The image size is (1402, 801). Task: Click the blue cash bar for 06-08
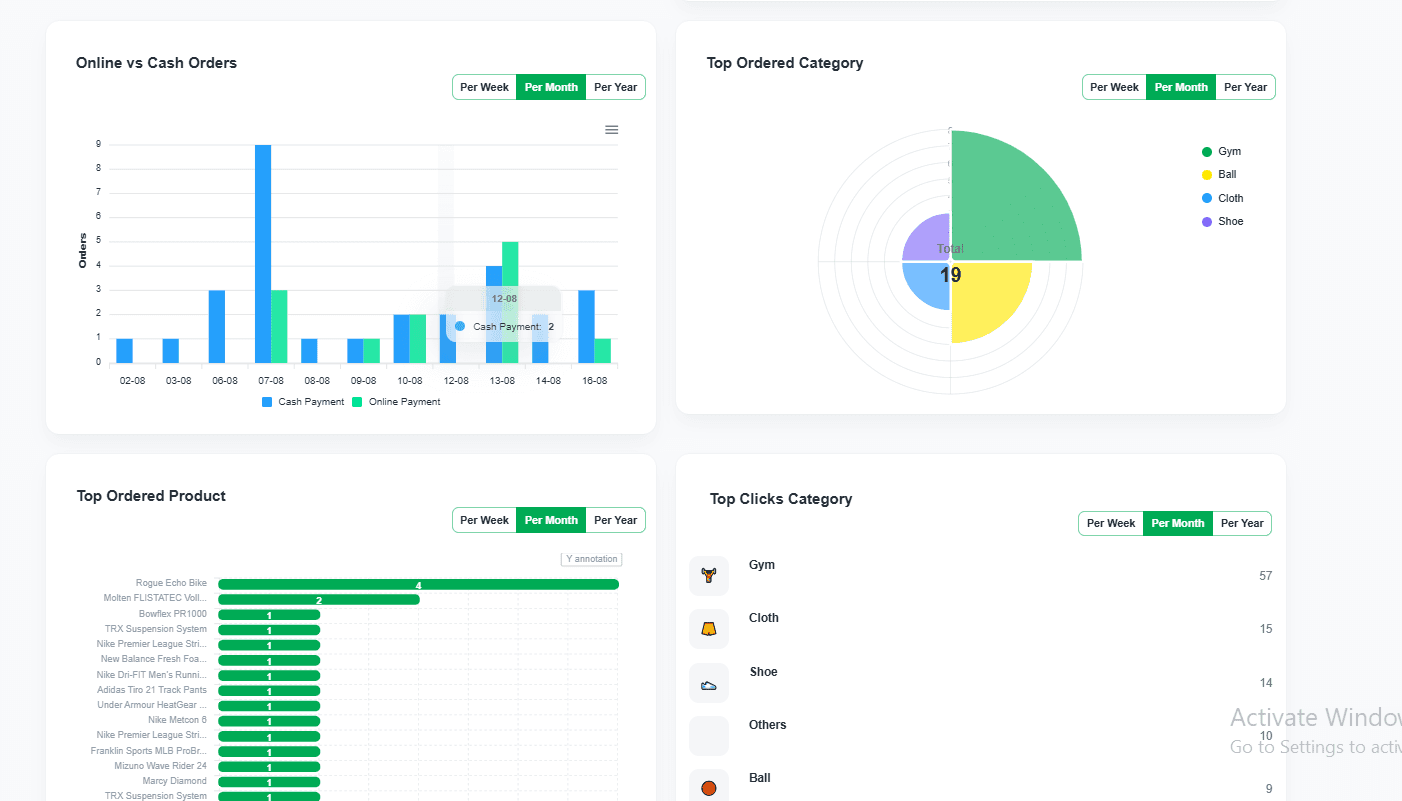217,327
